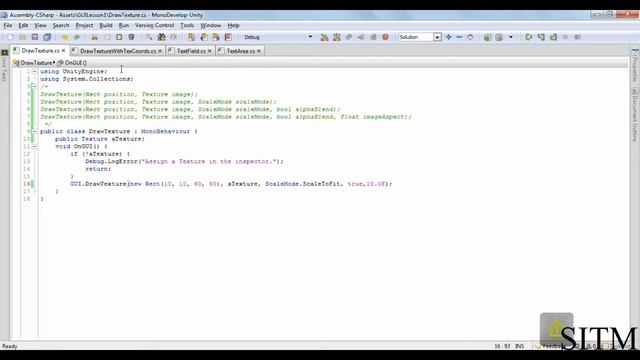
Task: Click the Redo toolbar icon
Action: pos(77,37)
